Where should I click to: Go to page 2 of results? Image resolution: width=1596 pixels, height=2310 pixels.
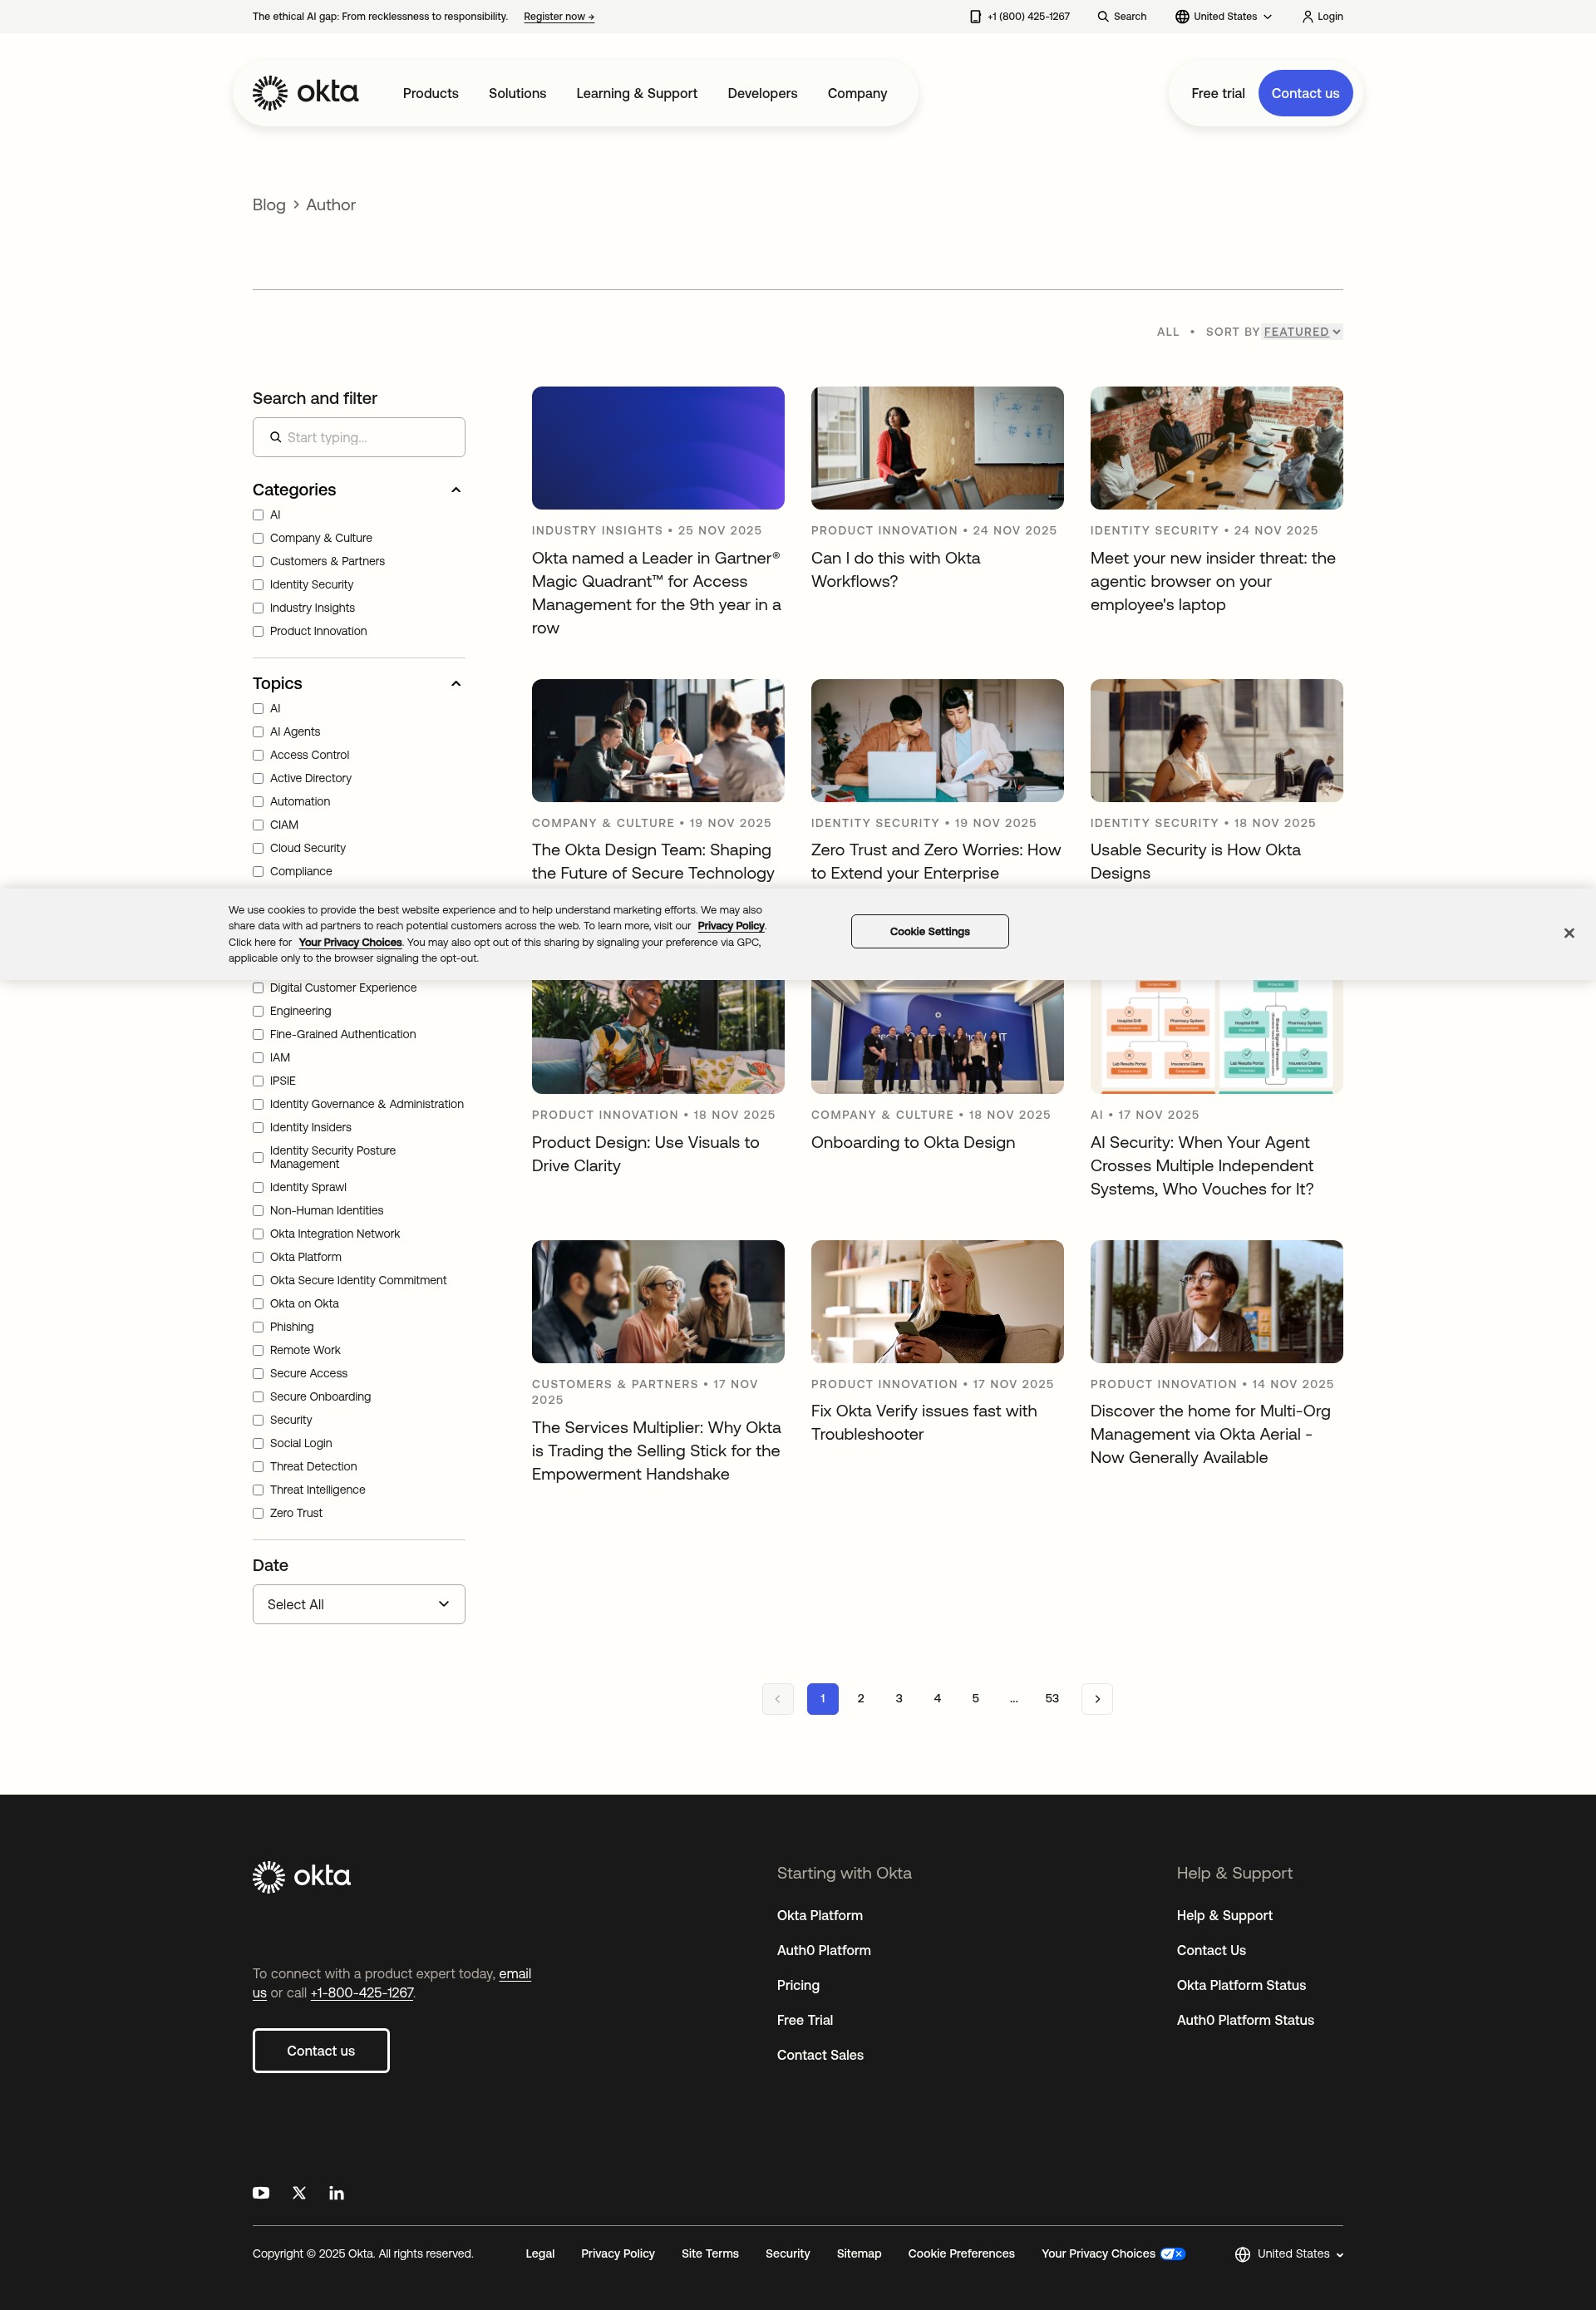(x=861, y=1699)
